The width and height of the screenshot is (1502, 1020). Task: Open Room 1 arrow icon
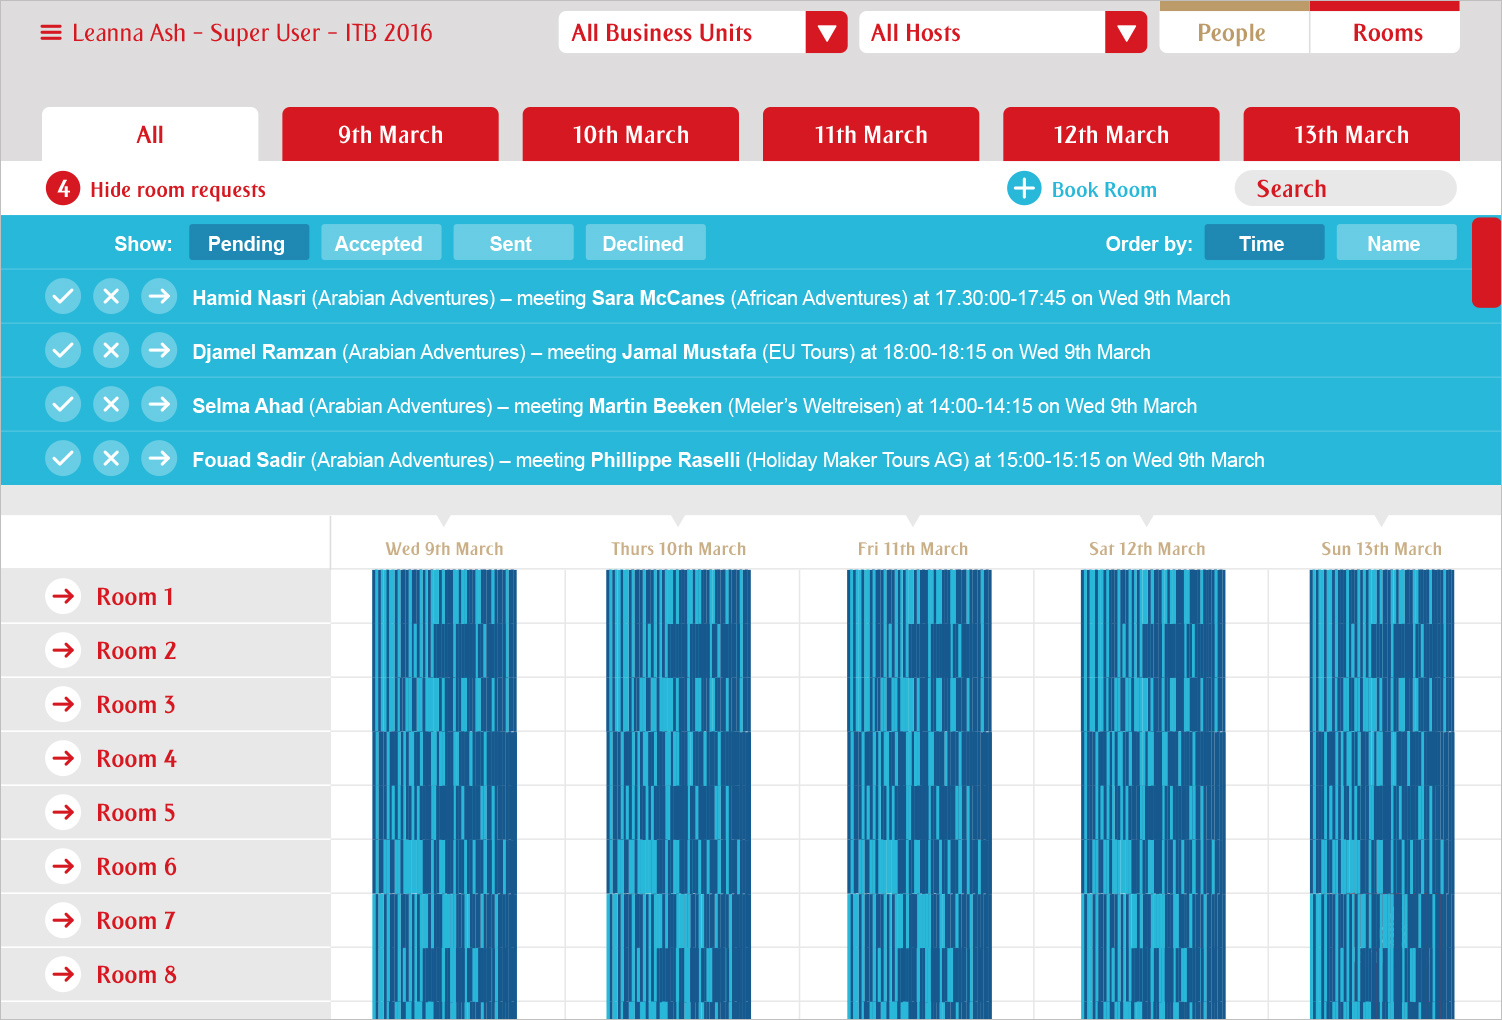(x=64, y=597)
